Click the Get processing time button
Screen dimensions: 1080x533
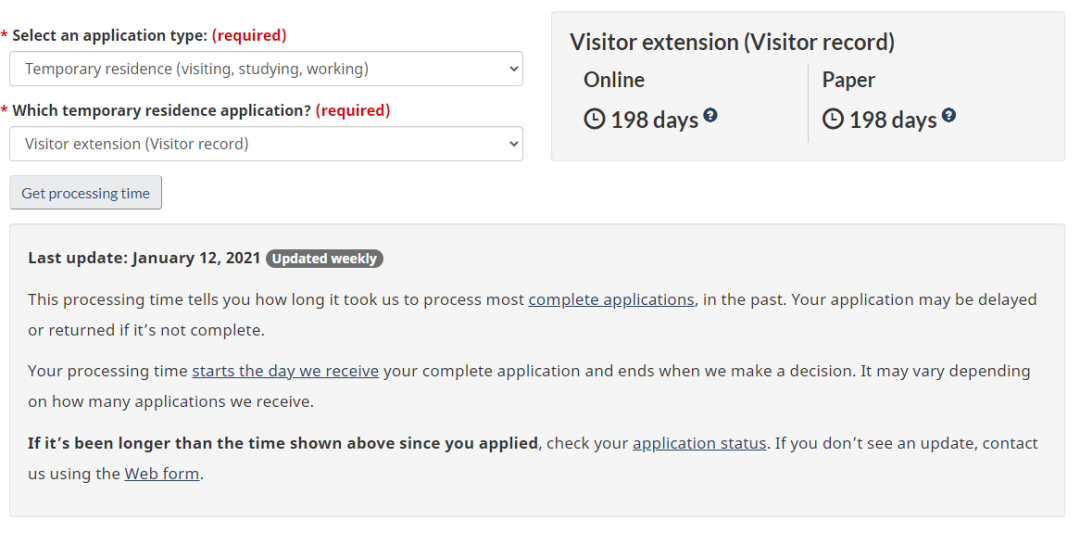click(x=85, y=193)
